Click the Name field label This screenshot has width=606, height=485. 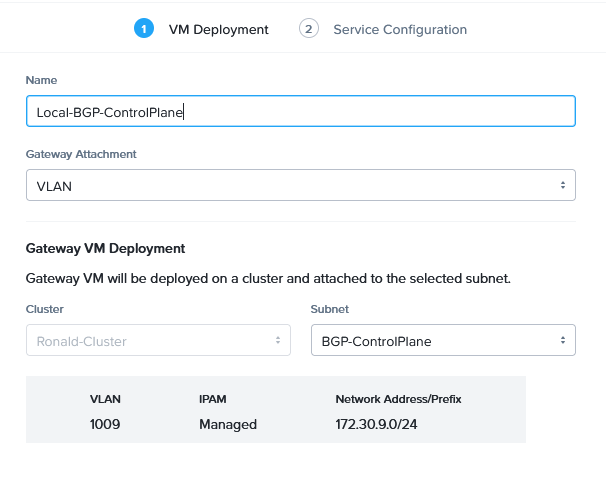tap(41, 79)
